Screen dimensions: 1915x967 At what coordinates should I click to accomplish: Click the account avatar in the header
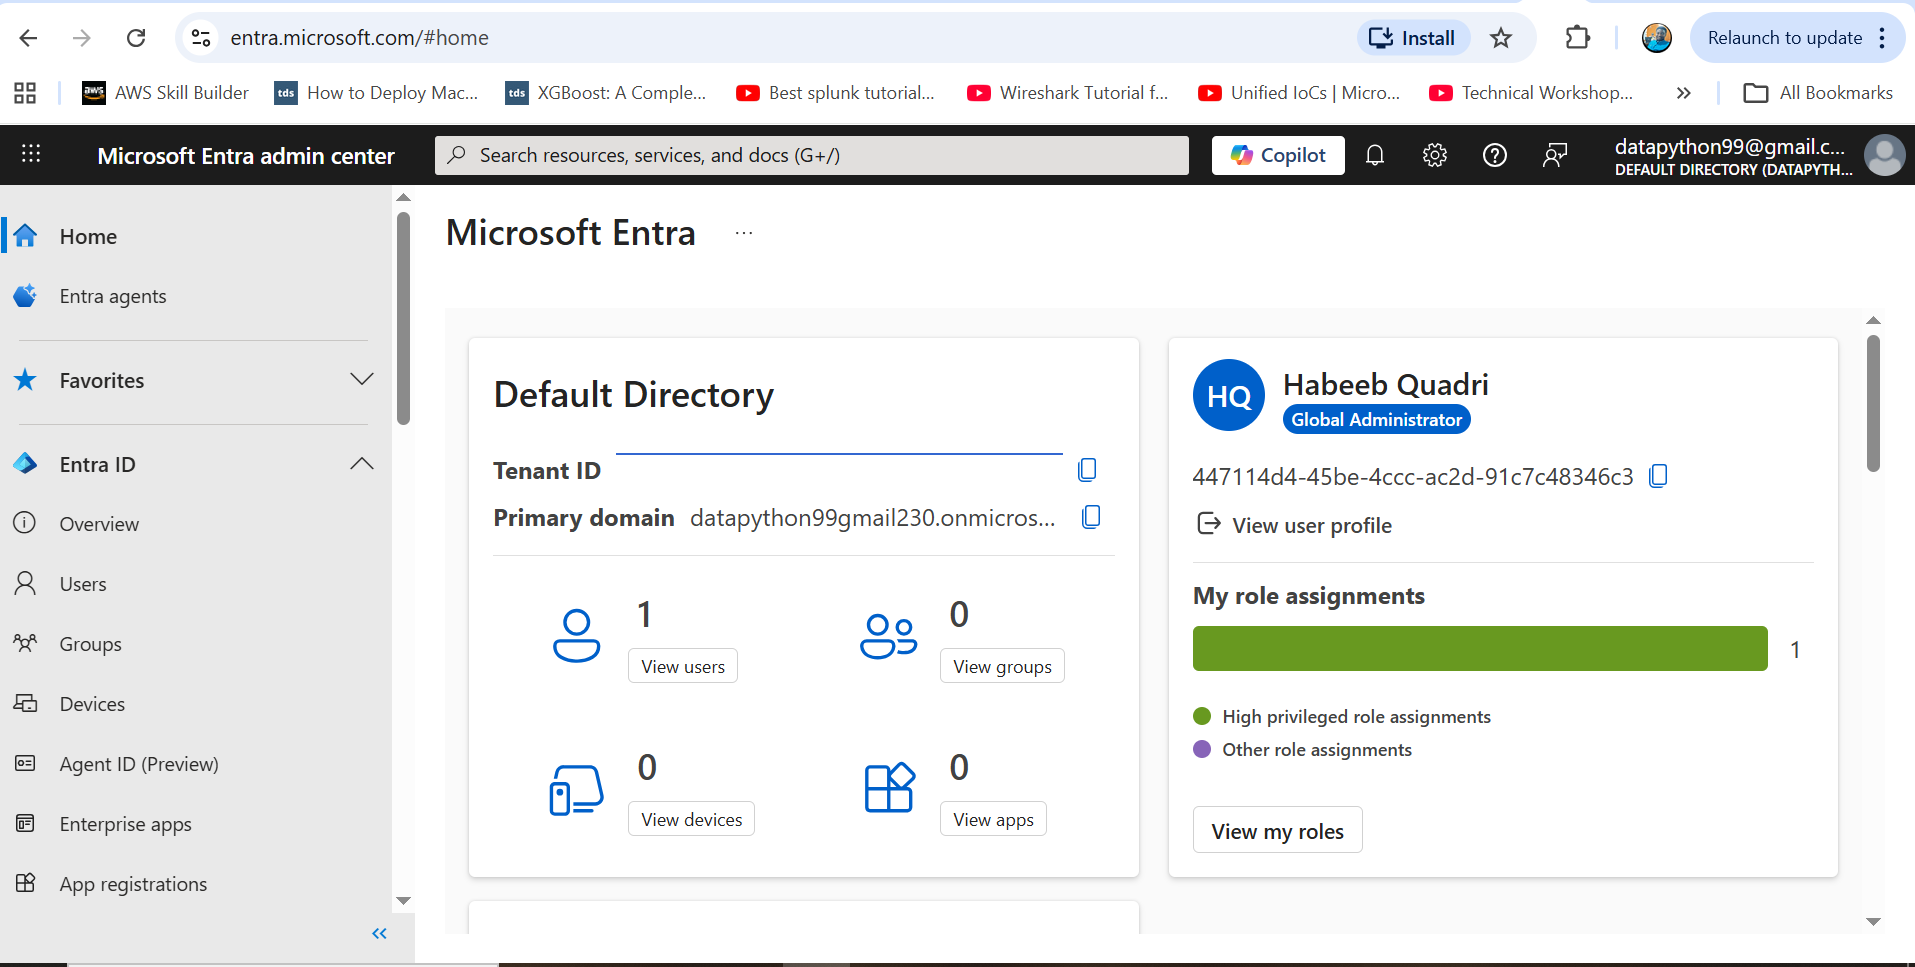(1885, 155)
